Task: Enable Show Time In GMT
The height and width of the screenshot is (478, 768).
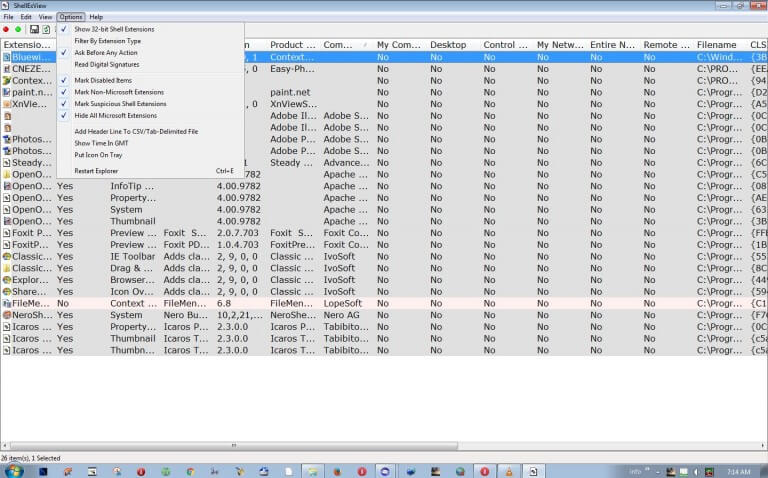Action: (101, 143)
